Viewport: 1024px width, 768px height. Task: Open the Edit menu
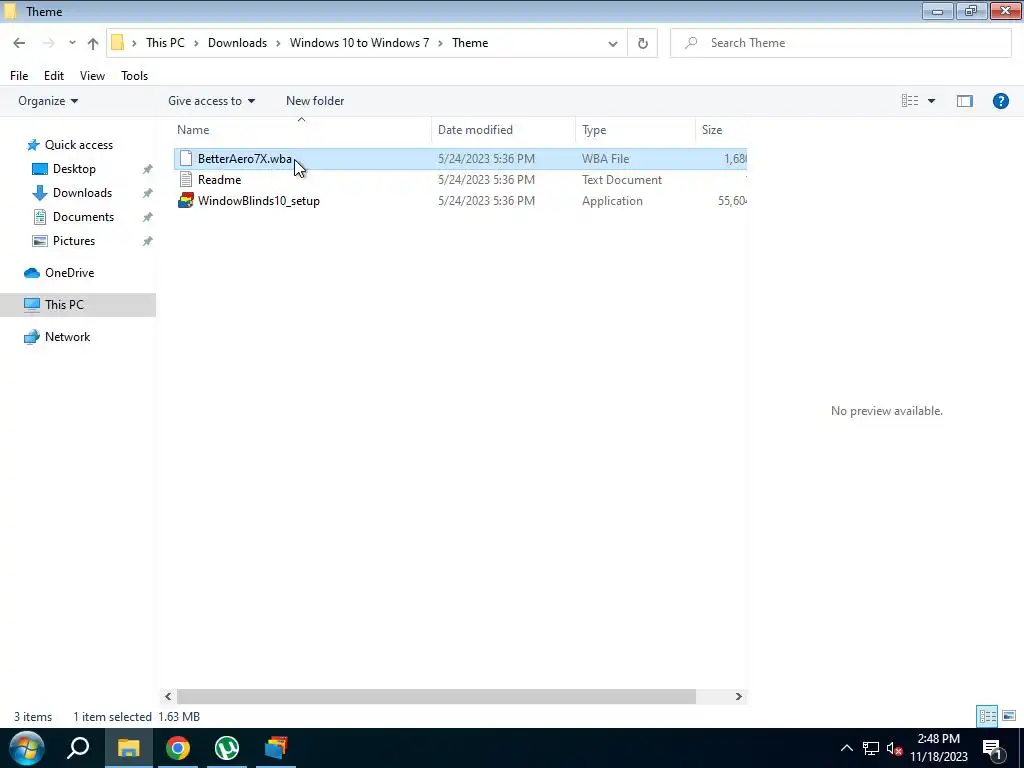pos(54,76)
